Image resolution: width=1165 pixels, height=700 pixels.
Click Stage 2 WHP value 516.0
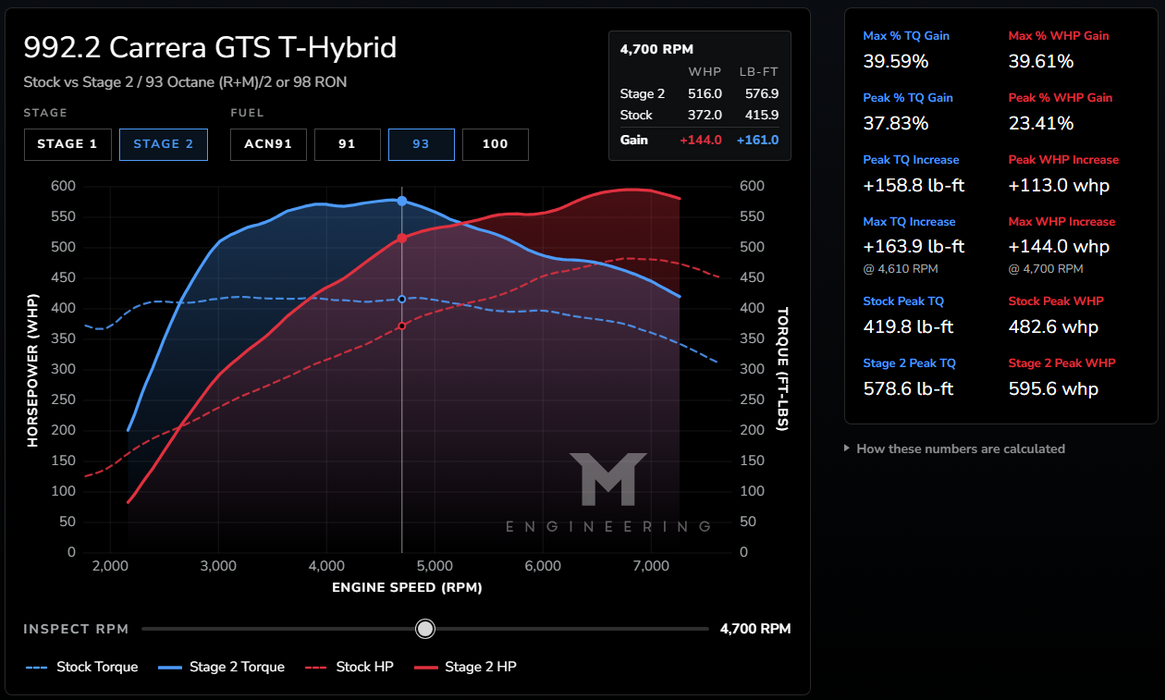coord(704,94)
